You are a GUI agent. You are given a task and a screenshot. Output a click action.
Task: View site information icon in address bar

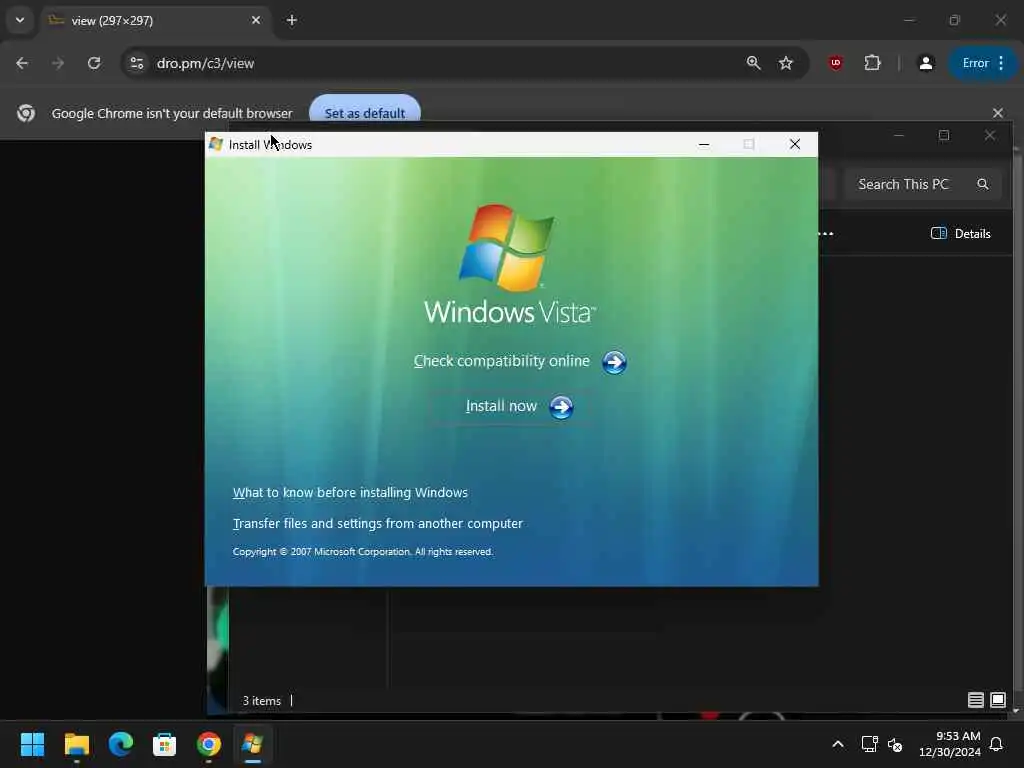[x=136, y=63]
